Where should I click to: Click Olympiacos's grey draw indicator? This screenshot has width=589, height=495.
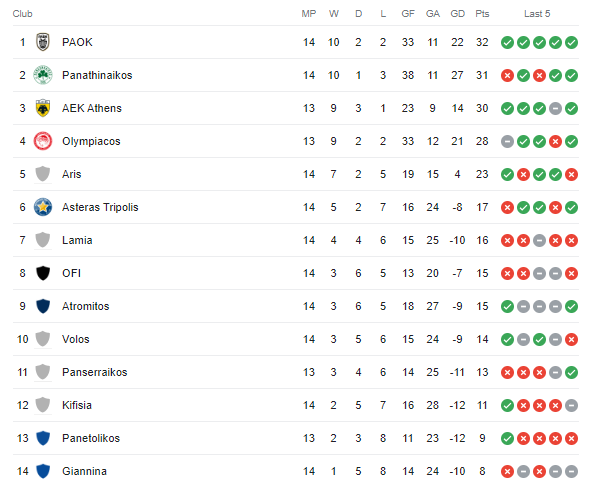(x=507, y=142)
